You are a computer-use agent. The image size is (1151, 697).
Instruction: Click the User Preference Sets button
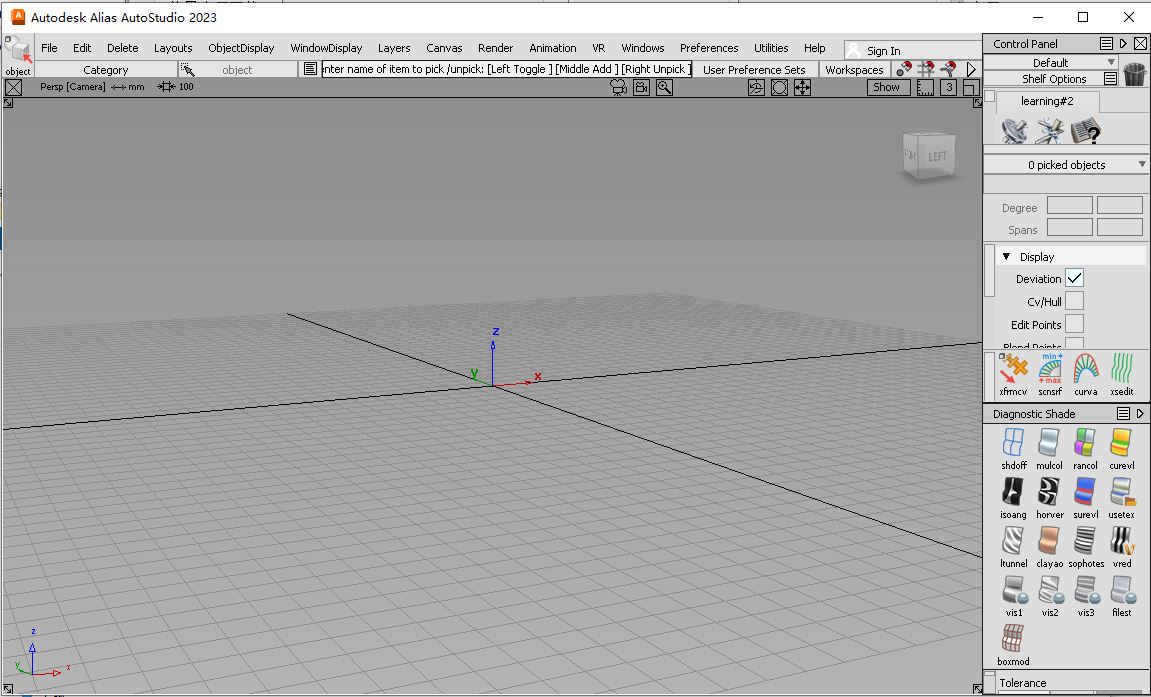tap(754, 70)
